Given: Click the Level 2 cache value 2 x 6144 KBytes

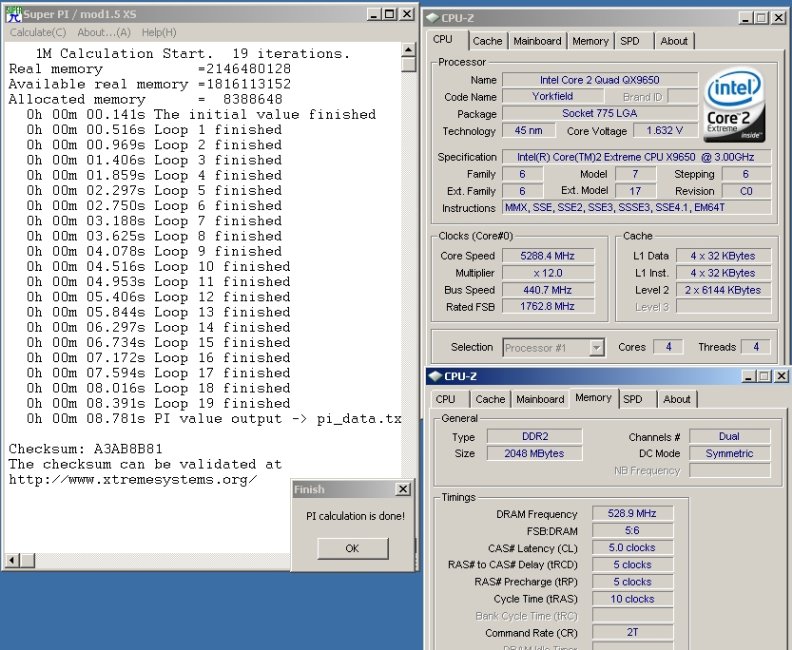Looking at the screenshot, I should pos(723,290).
